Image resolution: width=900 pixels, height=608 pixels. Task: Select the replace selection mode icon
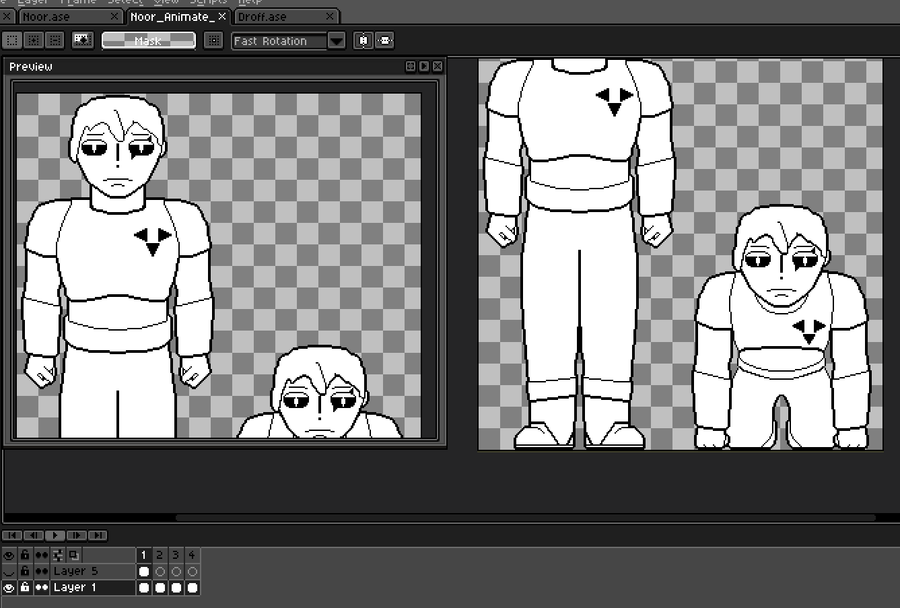pos(12,40)
